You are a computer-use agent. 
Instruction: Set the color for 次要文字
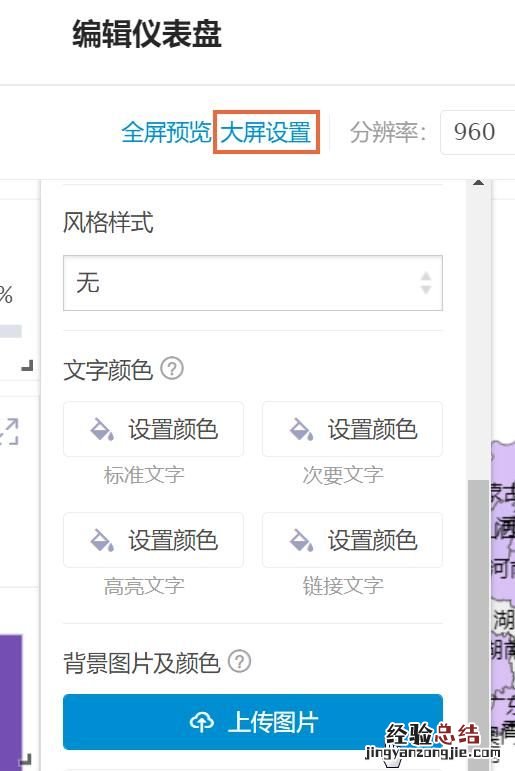352,429
